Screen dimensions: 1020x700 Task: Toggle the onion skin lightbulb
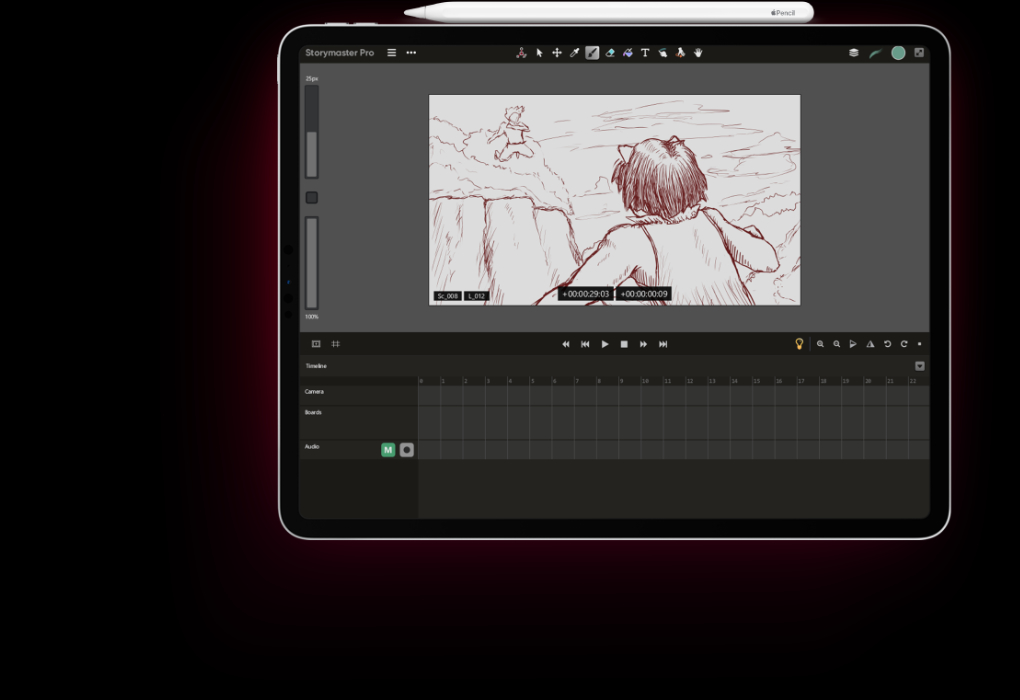tap(799, 344)
